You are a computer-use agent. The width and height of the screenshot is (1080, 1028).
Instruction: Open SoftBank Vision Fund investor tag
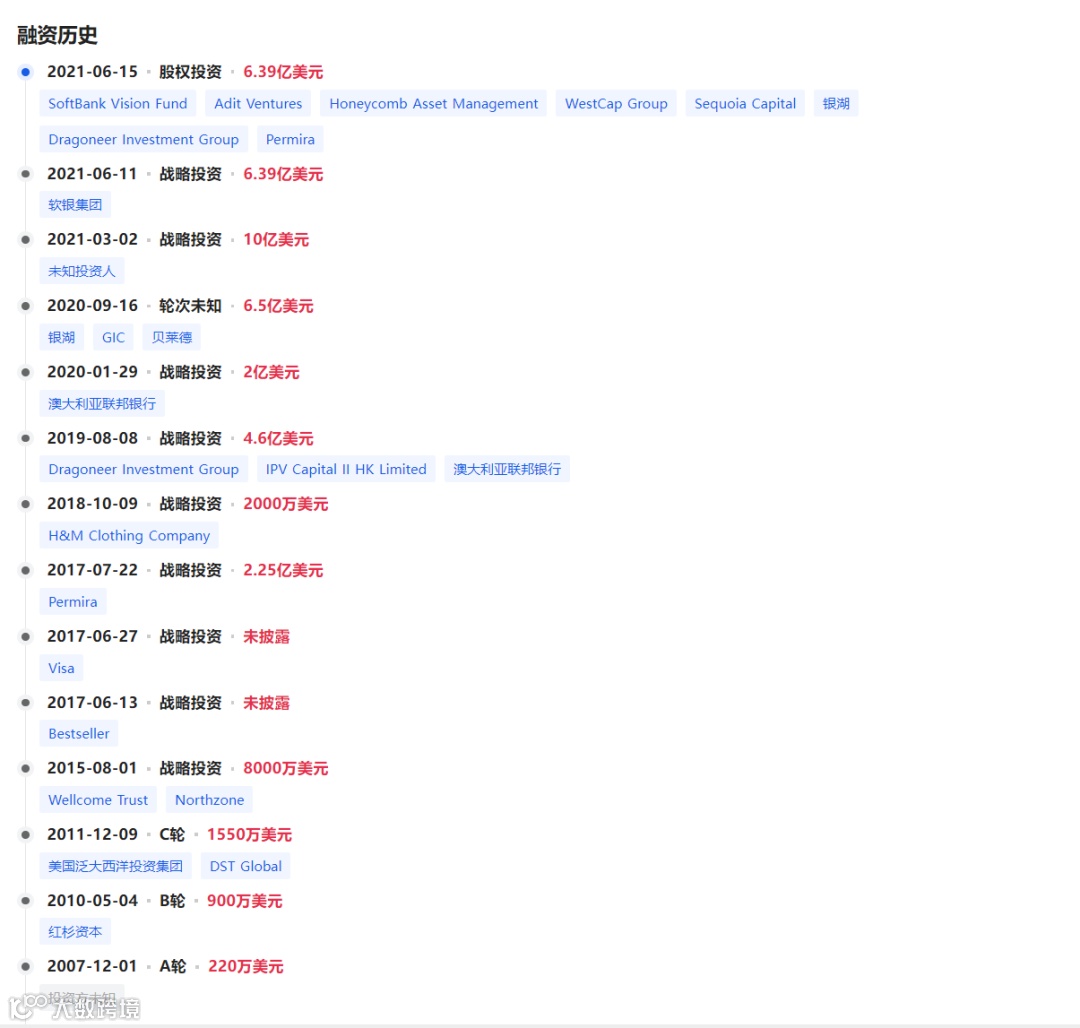118,103
